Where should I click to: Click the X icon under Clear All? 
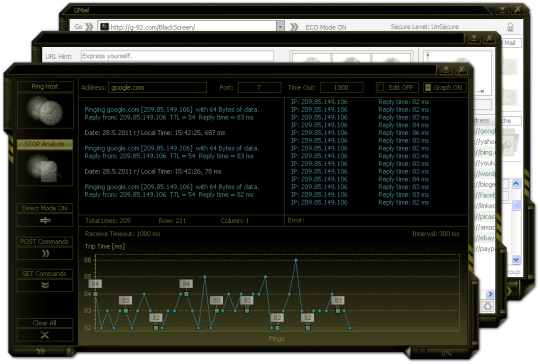tap(45, 334)
